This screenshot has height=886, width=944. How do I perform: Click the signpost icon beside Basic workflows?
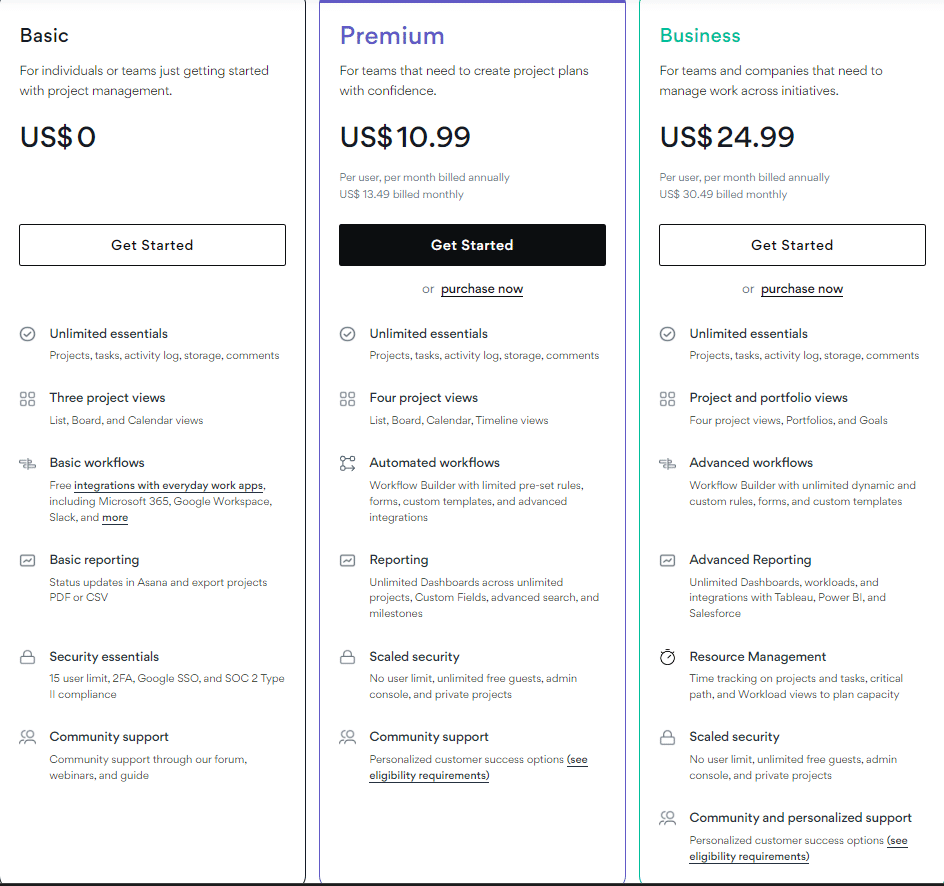click(28, 463)
